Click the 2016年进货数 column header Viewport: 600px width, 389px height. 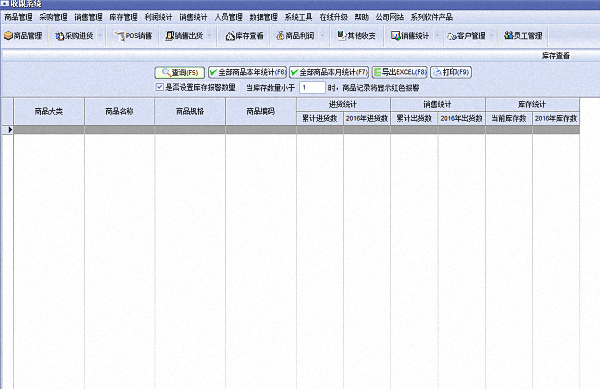367,119
